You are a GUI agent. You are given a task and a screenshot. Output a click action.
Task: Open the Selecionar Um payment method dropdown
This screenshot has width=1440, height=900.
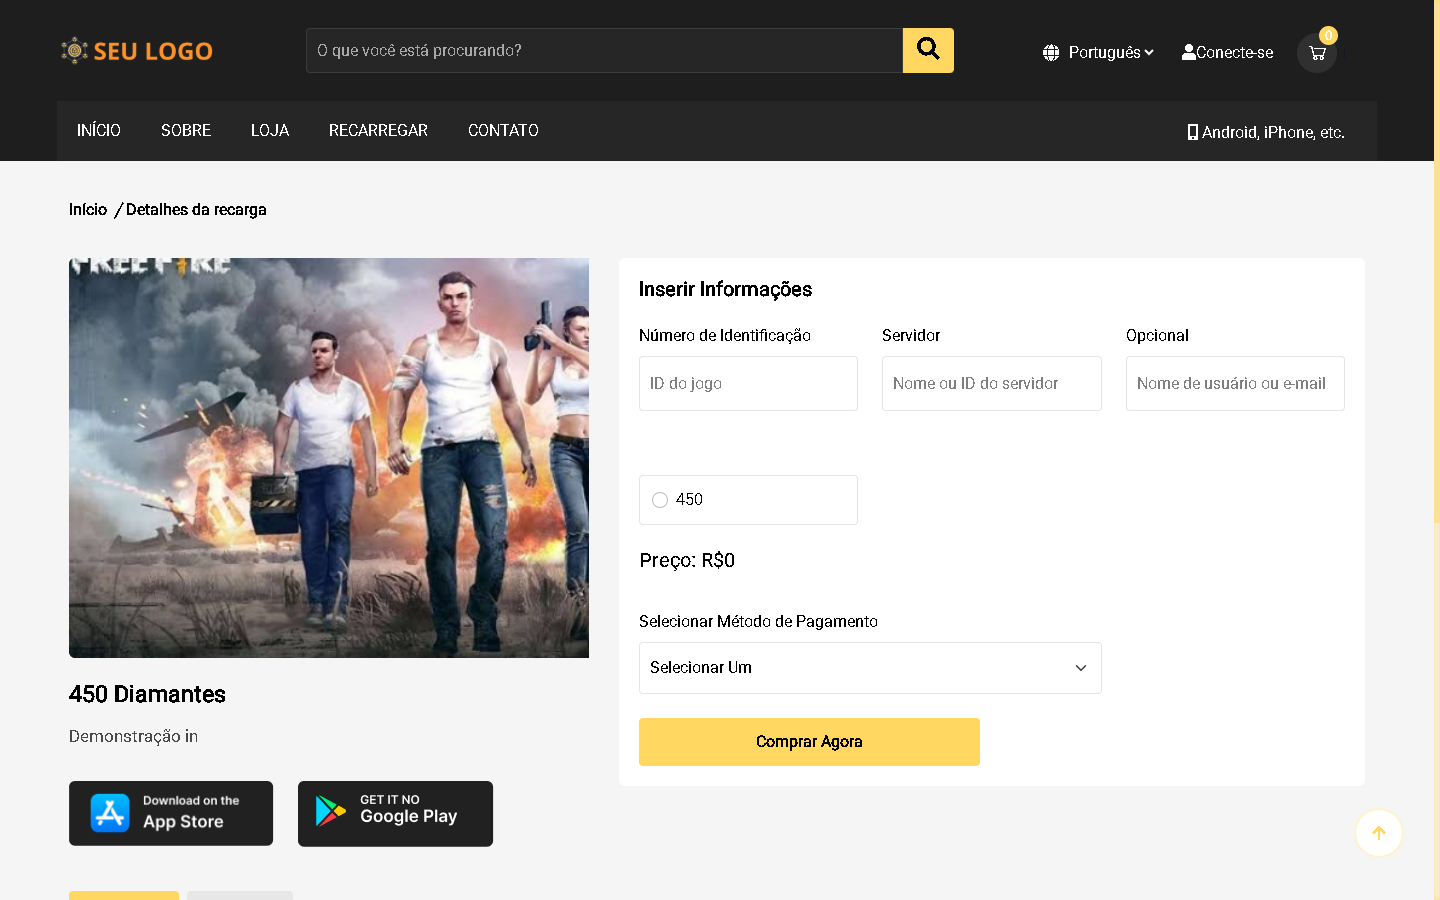pos(870,668)
